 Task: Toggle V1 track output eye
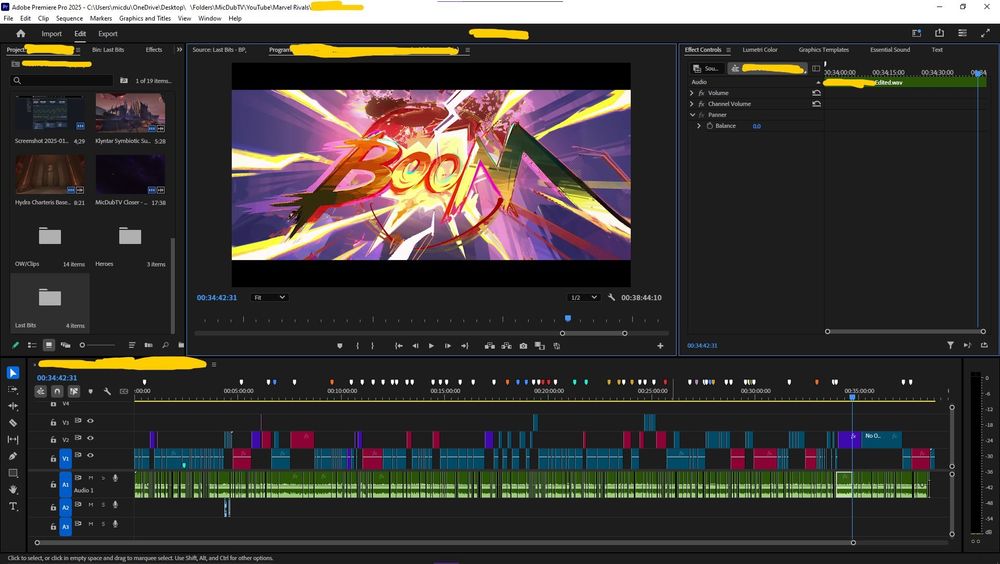point(91,456)
